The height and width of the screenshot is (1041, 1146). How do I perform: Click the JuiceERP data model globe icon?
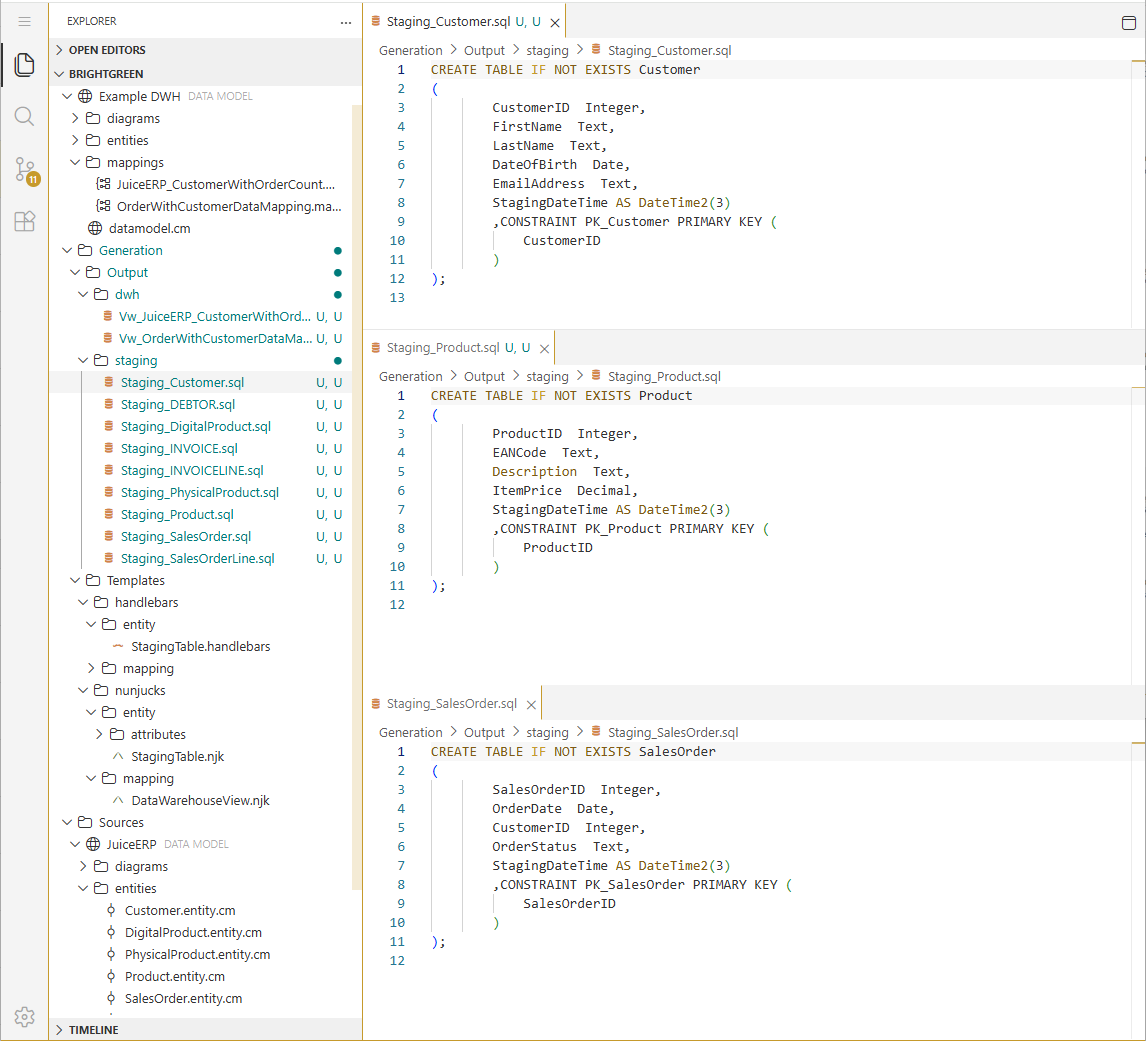click(x=94, y=844)
